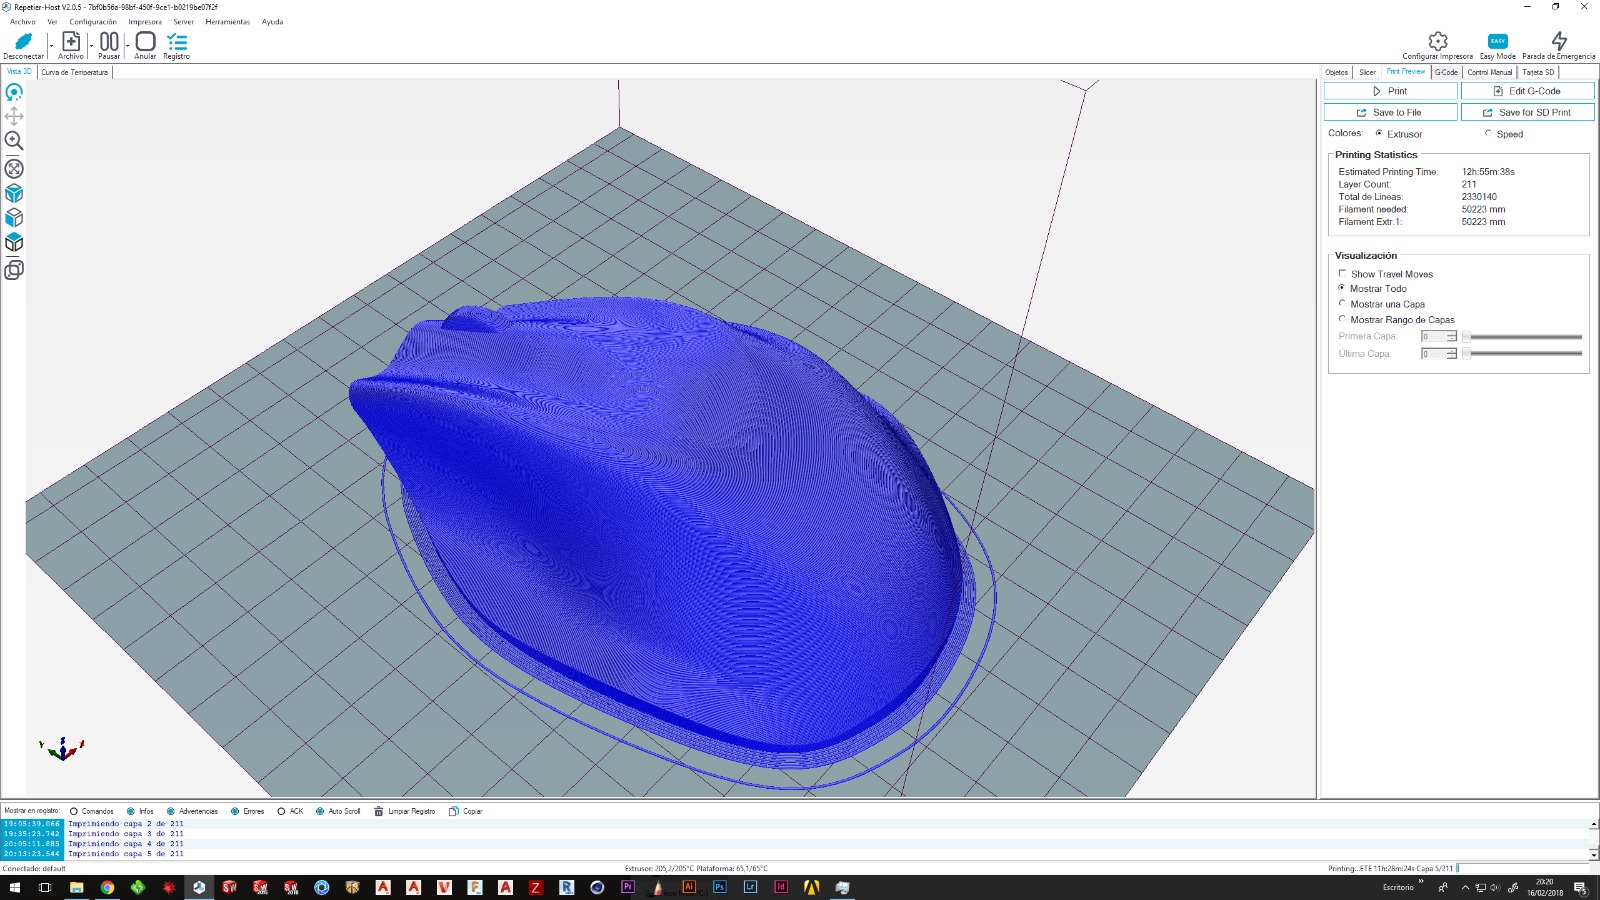Select the zoom magnifier tool
1600x900 pixels.
(x=14, y=141)
